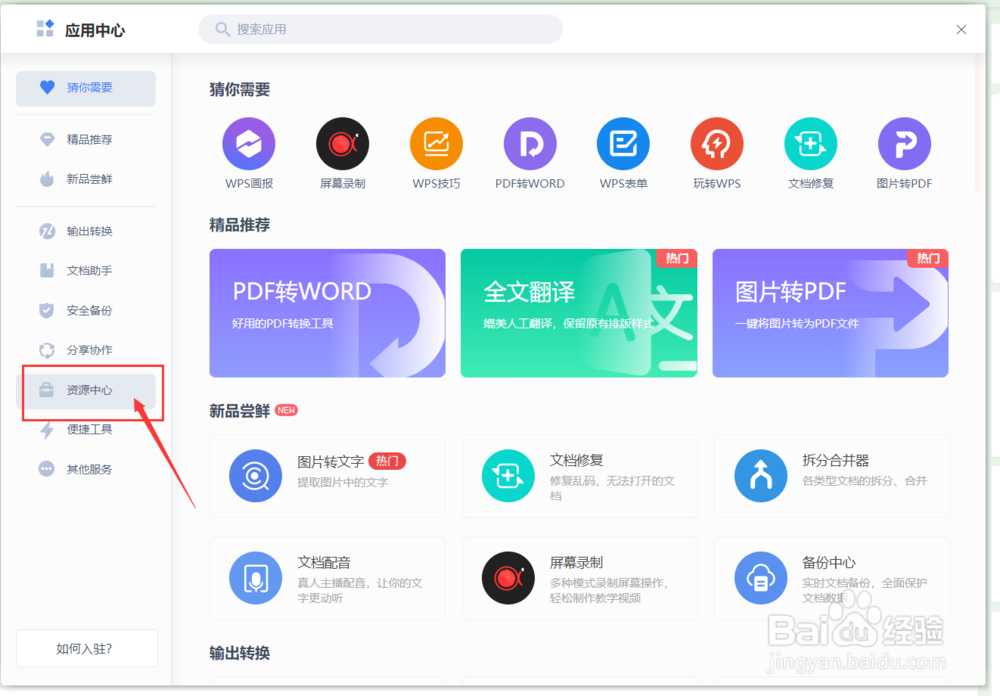Select 猜你需要 in the sidebar
The image size is (1000, 696).
click(85, 88)
